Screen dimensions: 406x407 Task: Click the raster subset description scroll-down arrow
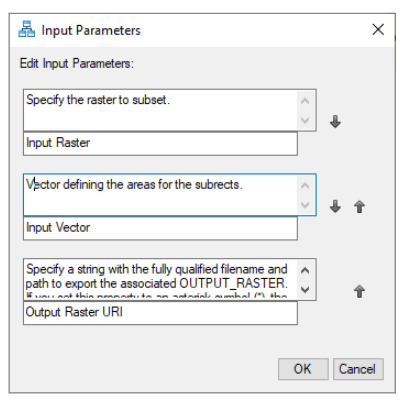tap(305, 120)
